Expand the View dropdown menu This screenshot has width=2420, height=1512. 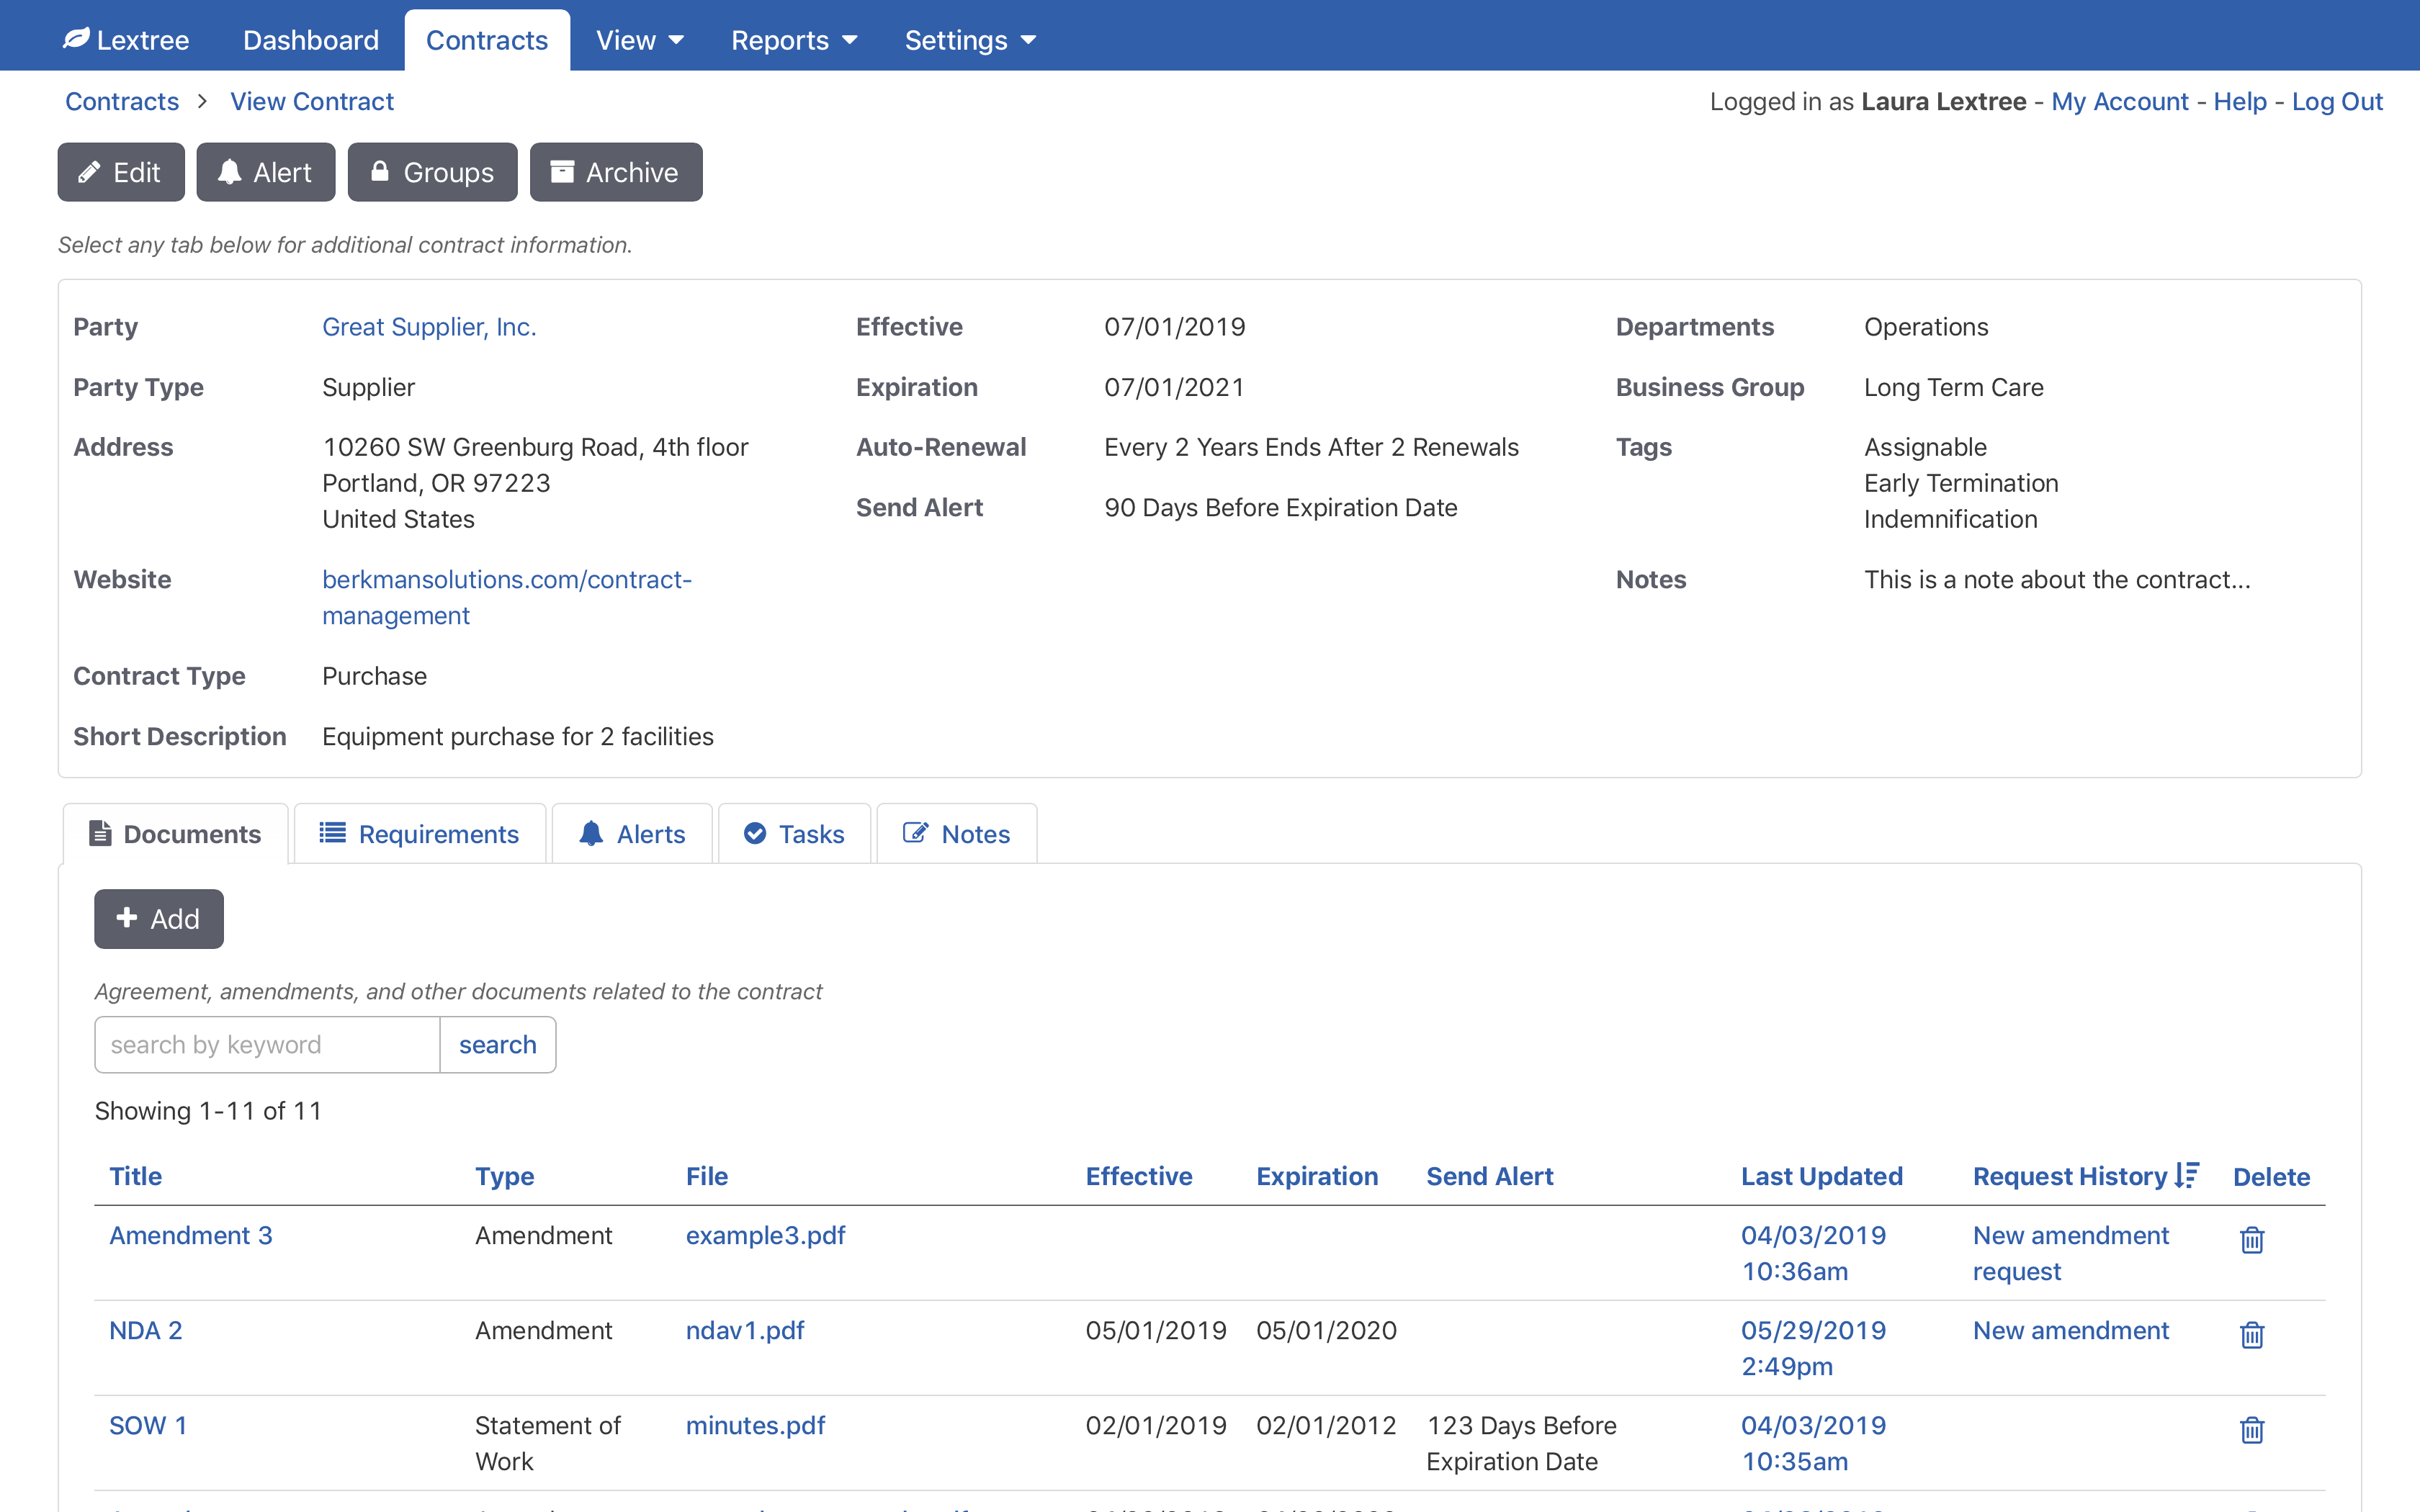coord(640,40)
